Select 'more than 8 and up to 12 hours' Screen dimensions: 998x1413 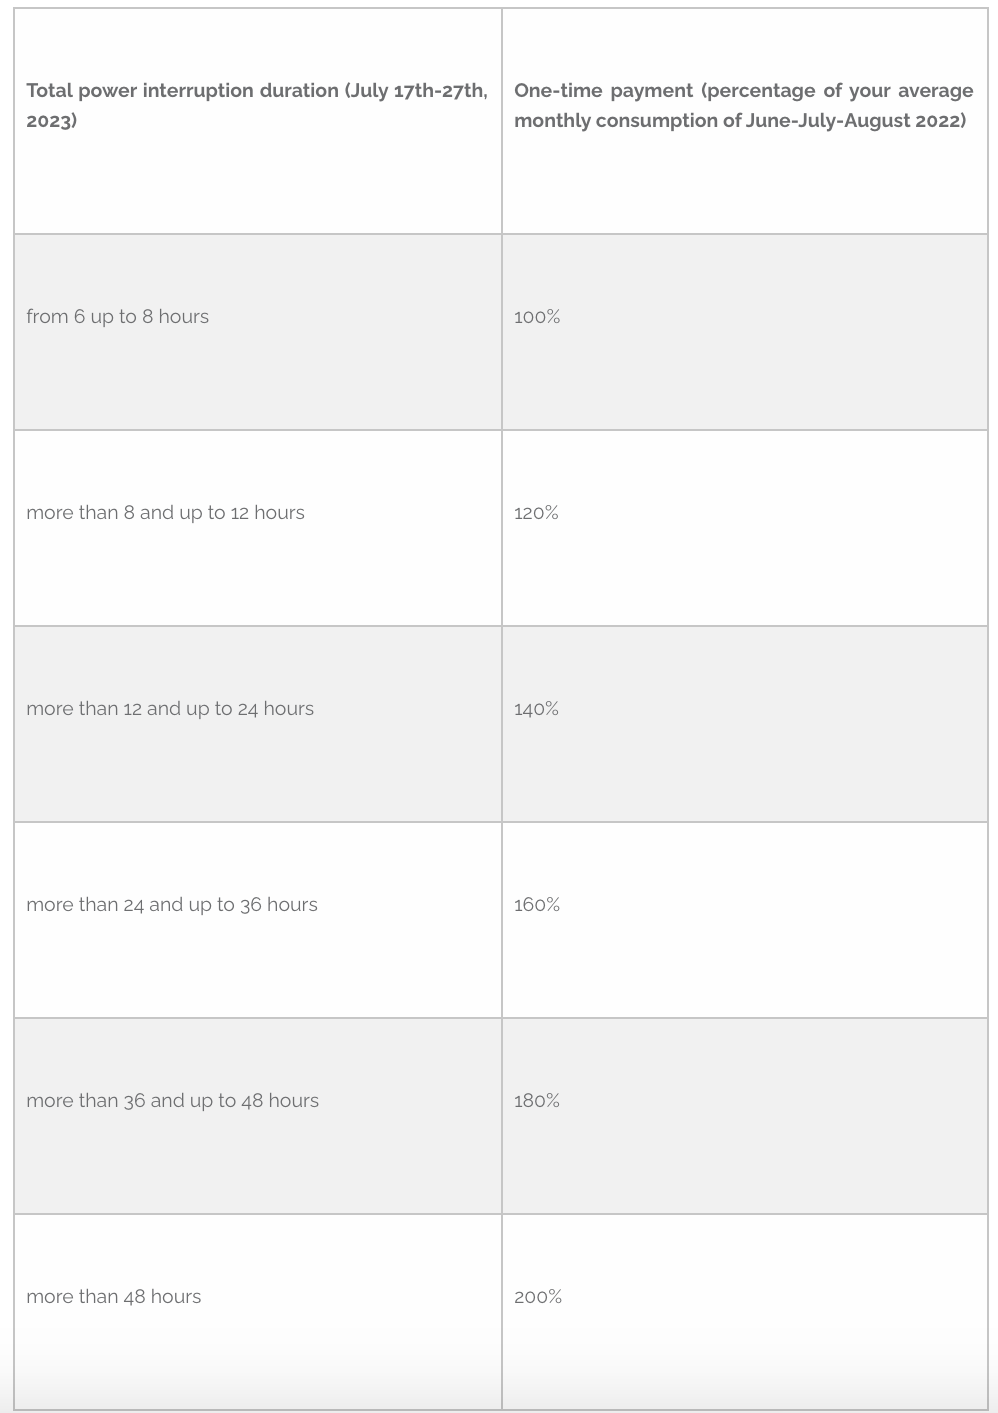pyautogui.click(x=165, y=513)
